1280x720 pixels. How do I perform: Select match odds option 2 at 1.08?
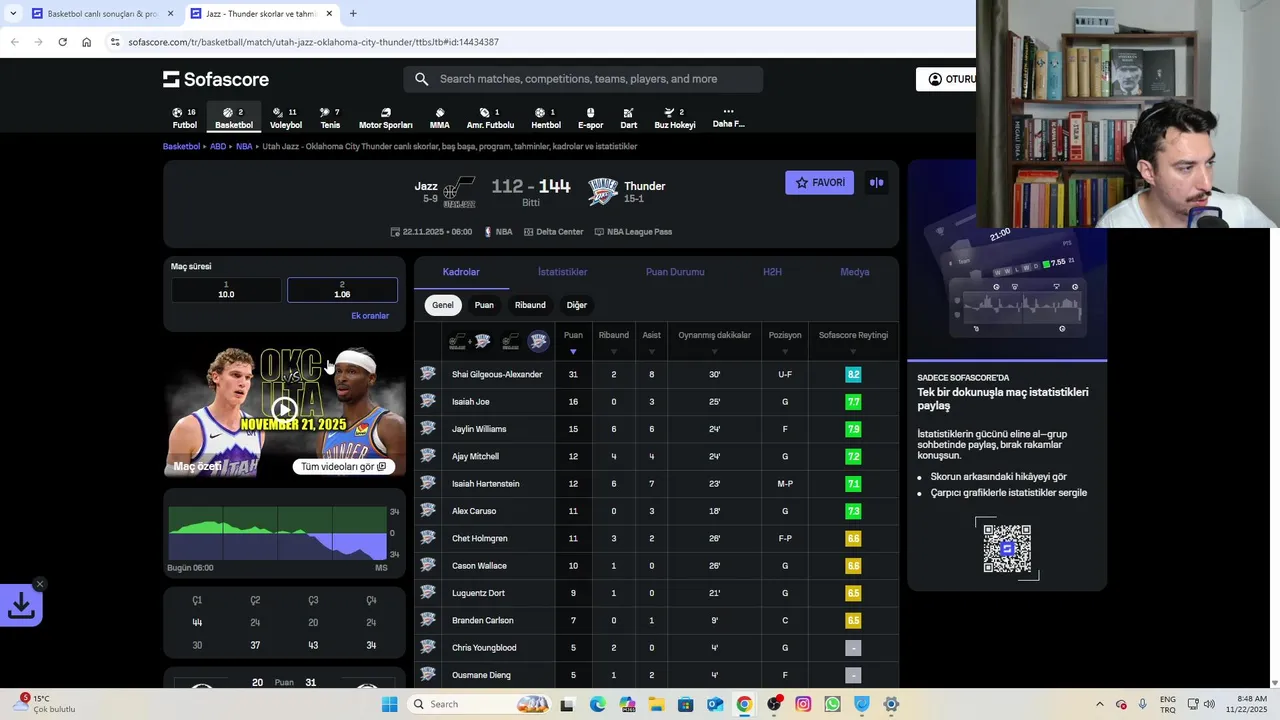tap(342, 290)
